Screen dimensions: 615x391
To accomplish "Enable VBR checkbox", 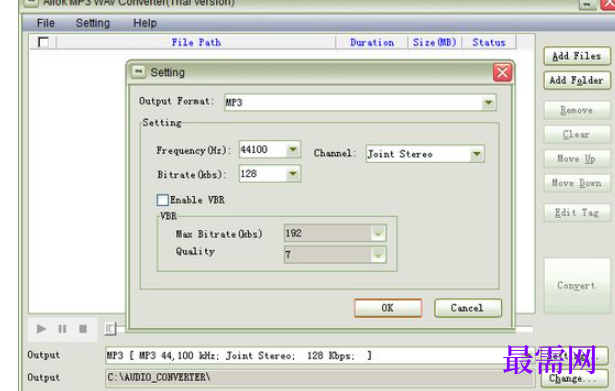I will click(162, 200).
